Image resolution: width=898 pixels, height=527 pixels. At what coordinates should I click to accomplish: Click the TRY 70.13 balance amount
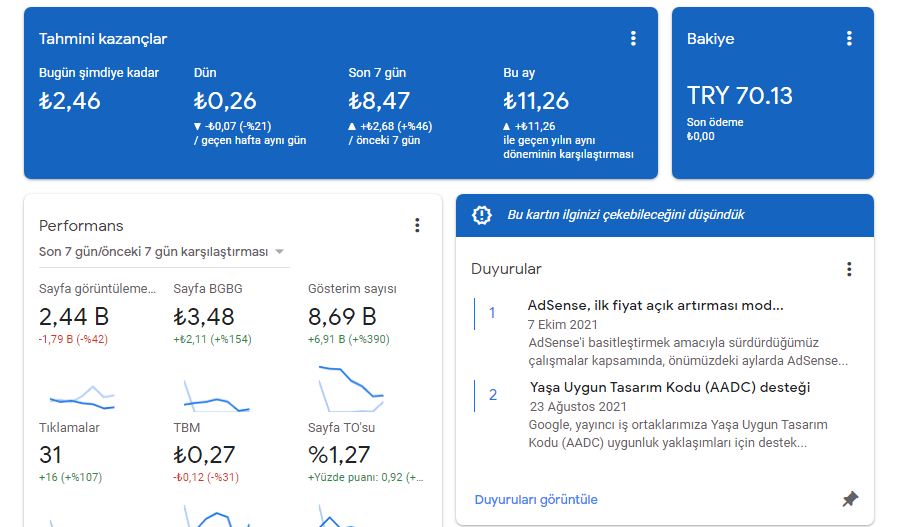739,96
